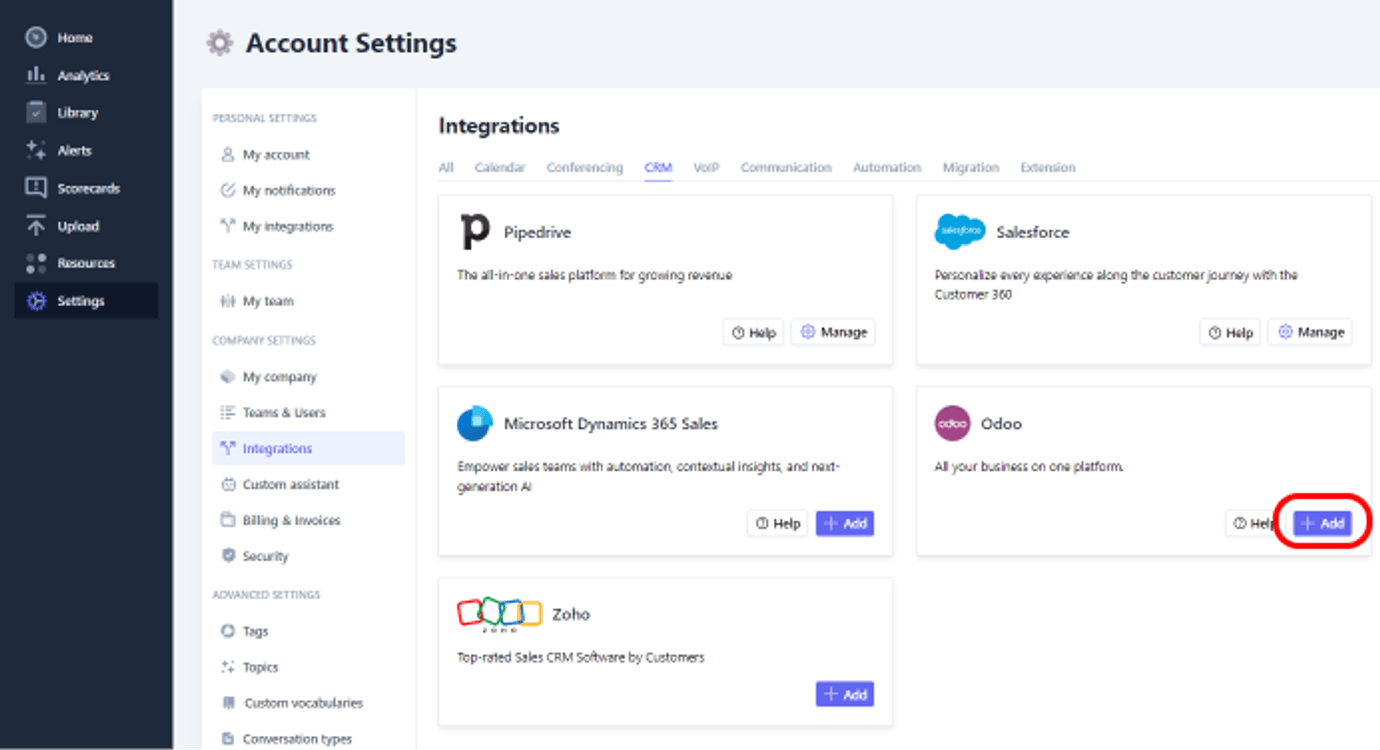Click the Salesforce cloud logo
1380x750 pixels.
pyautogui.click(x=959, y=231)
